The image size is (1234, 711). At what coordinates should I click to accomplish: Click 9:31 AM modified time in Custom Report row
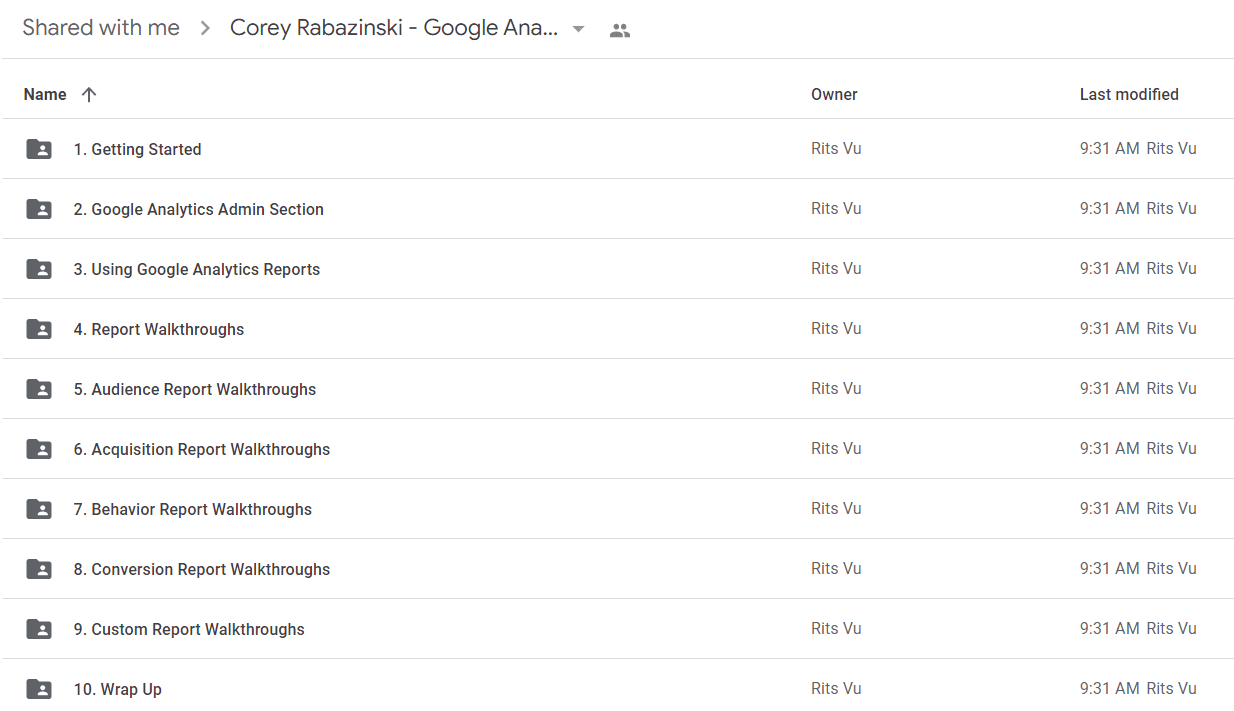pyautogui.click(x=1110, y=628)
